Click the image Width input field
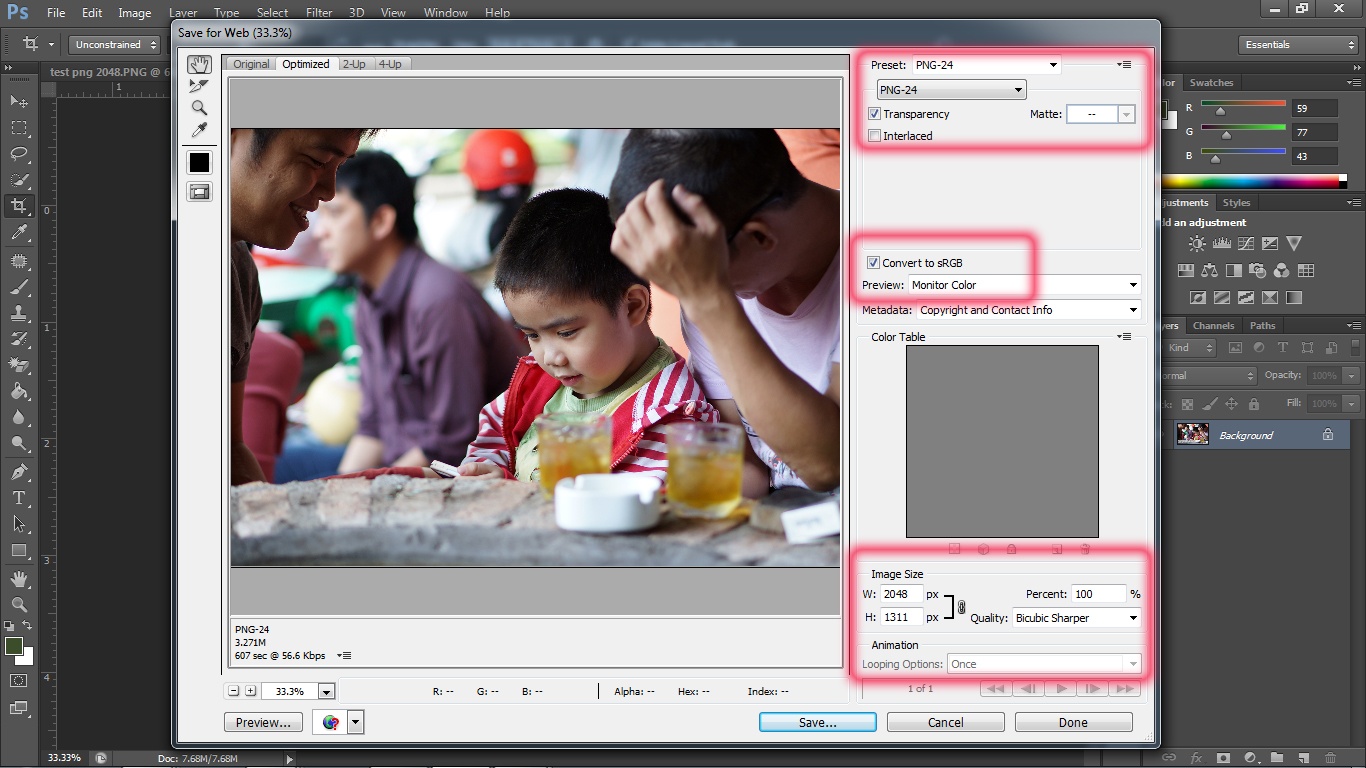The image size is (1366, 768). pyautogui.click(x=900, y=594)
